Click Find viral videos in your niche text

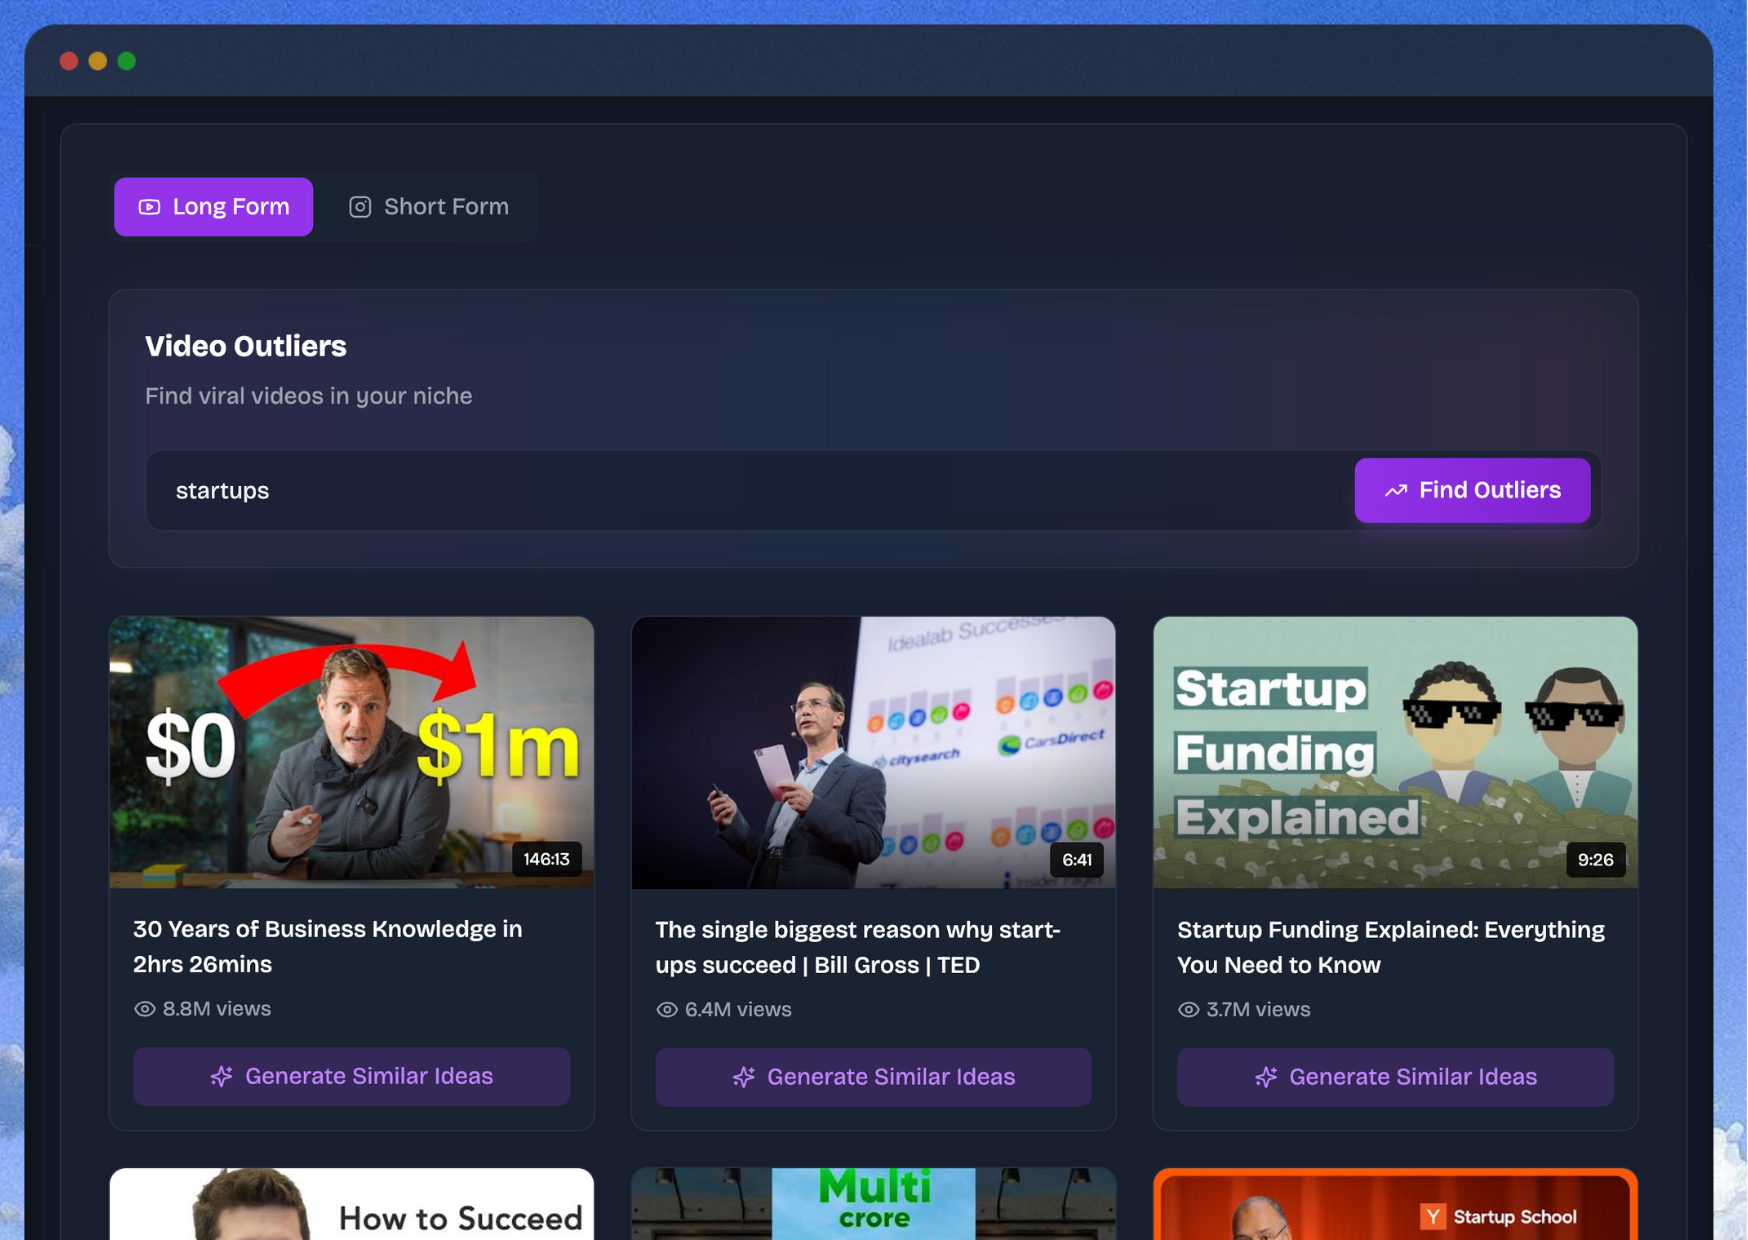(309, 396)
